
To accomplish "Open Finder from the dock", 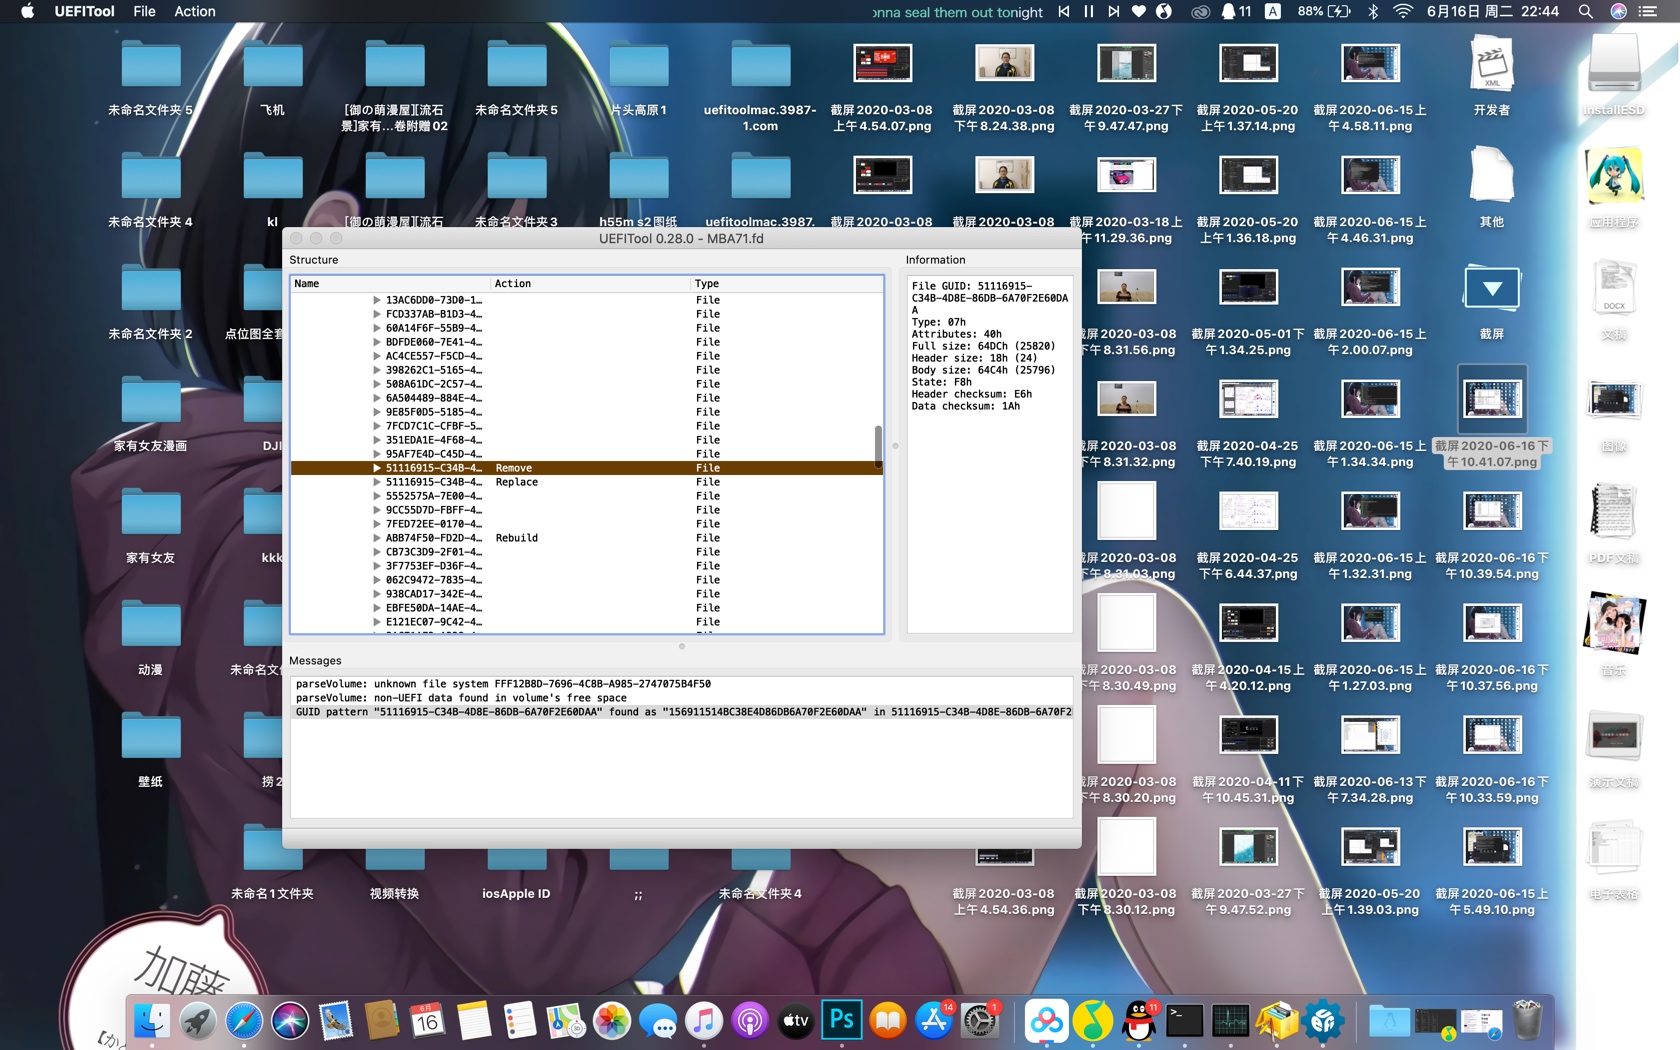I will (x=152, y=1021).
